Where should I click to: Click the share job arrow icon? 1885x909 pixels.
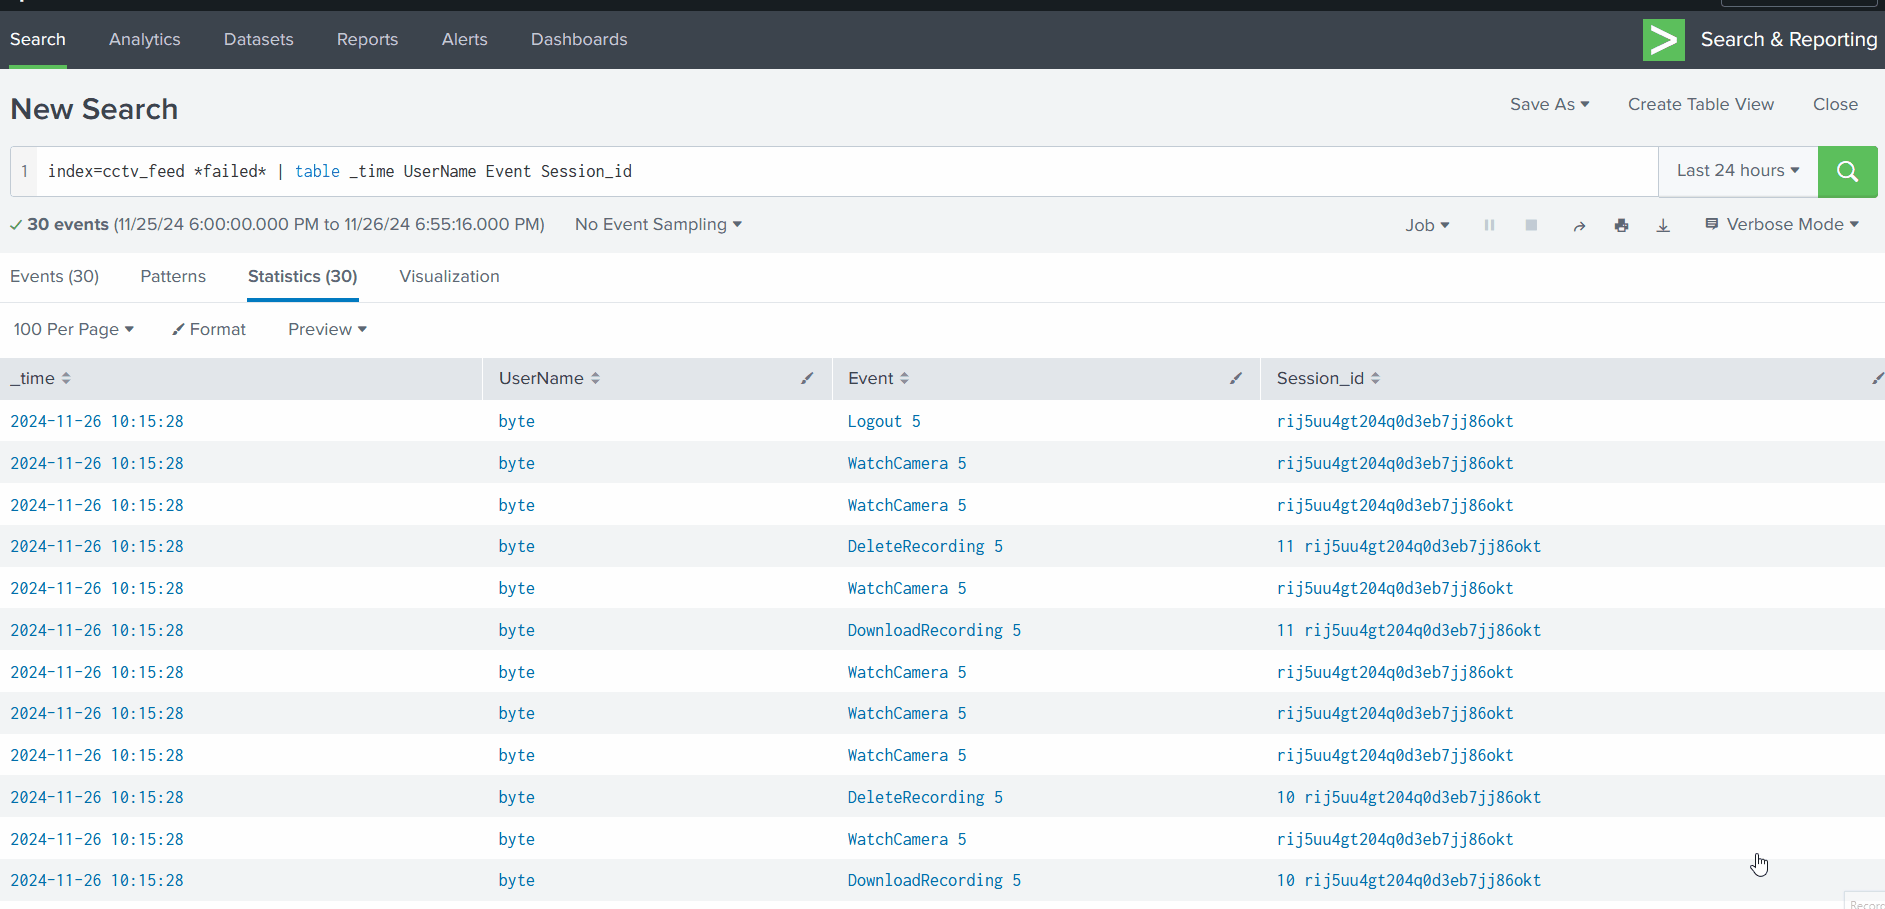[1579, 226]
